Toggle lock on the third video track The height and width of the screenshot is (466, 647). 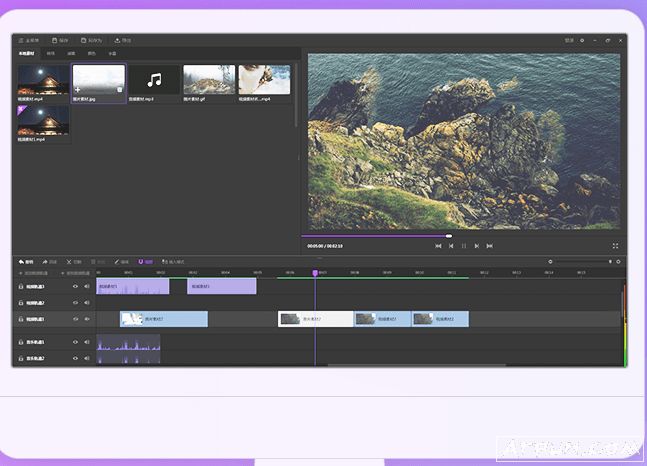pos(22,319)
